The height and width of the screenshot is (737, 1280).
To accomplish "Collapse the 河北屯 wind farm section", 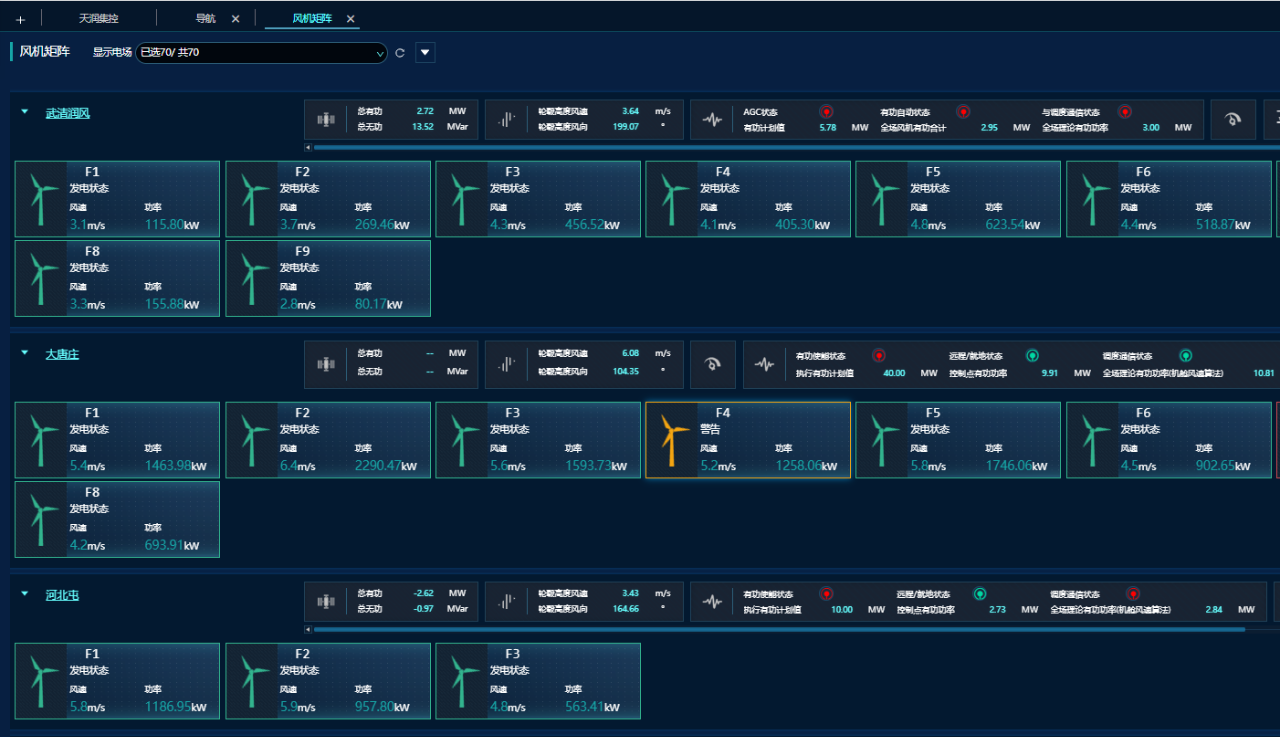I will (25, 594).
